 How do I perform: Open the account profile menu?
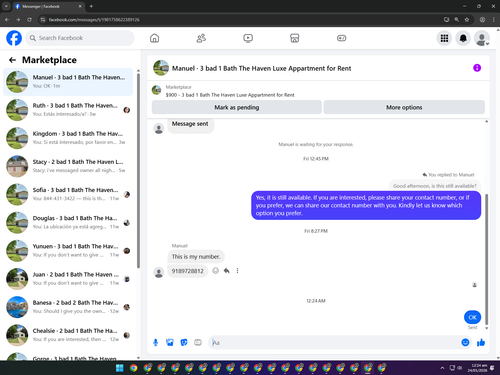(482, 38)
